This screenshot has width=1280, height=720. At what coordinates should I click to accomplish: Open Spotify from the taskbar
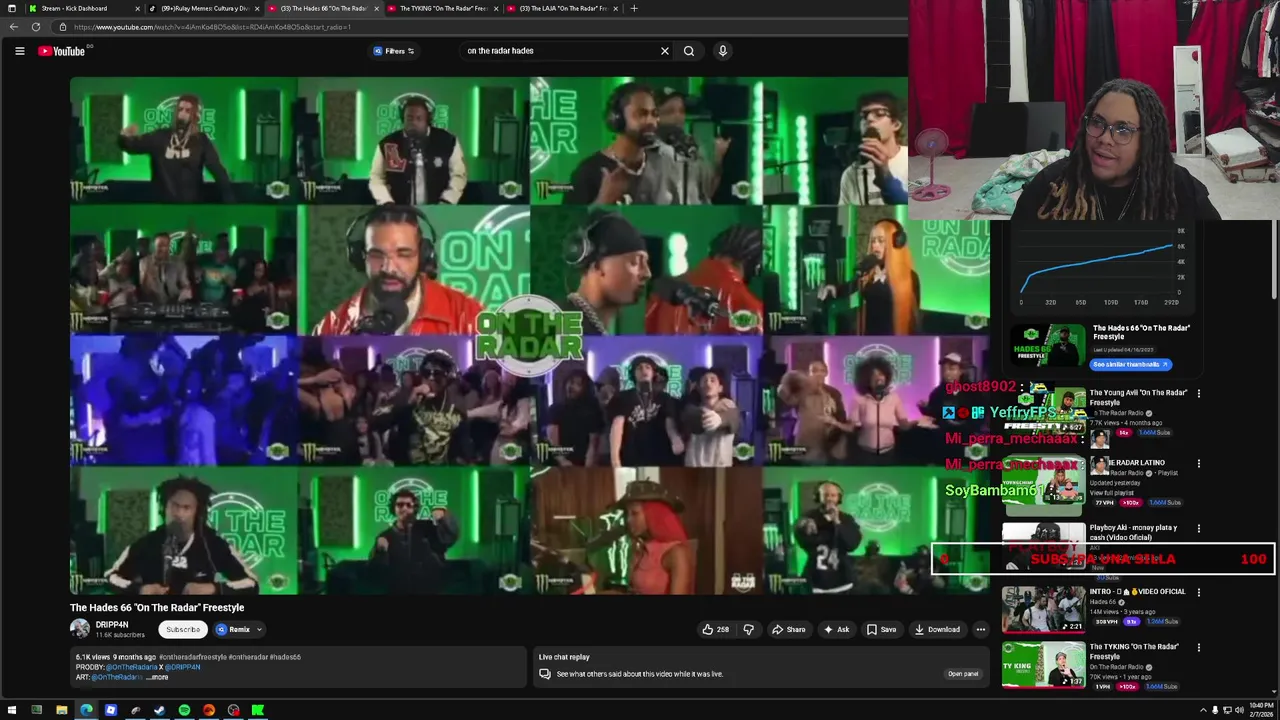[184, 710]
